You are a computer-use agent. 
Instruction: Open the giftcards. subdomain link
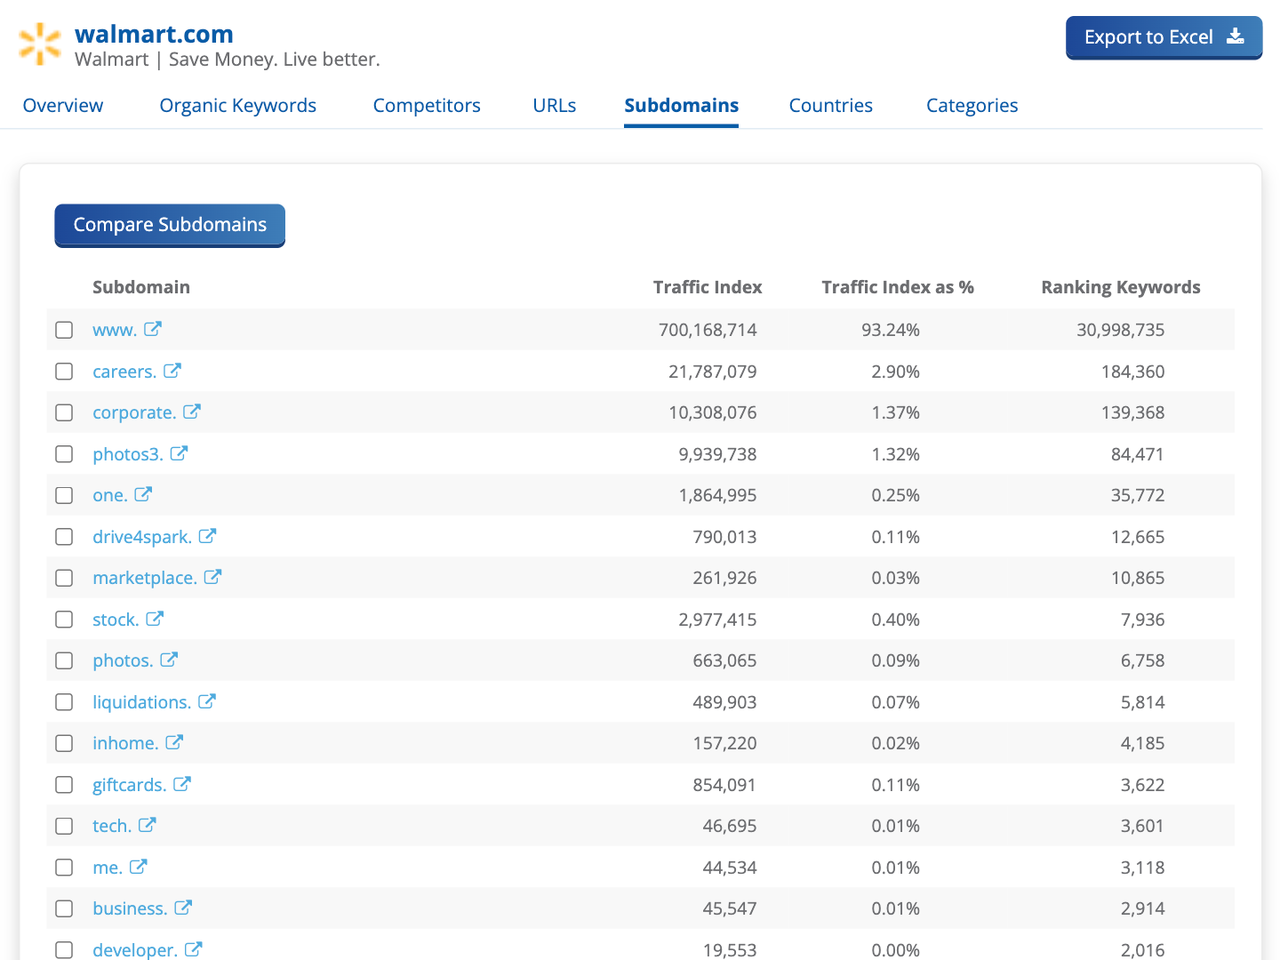tap(129, 785)
